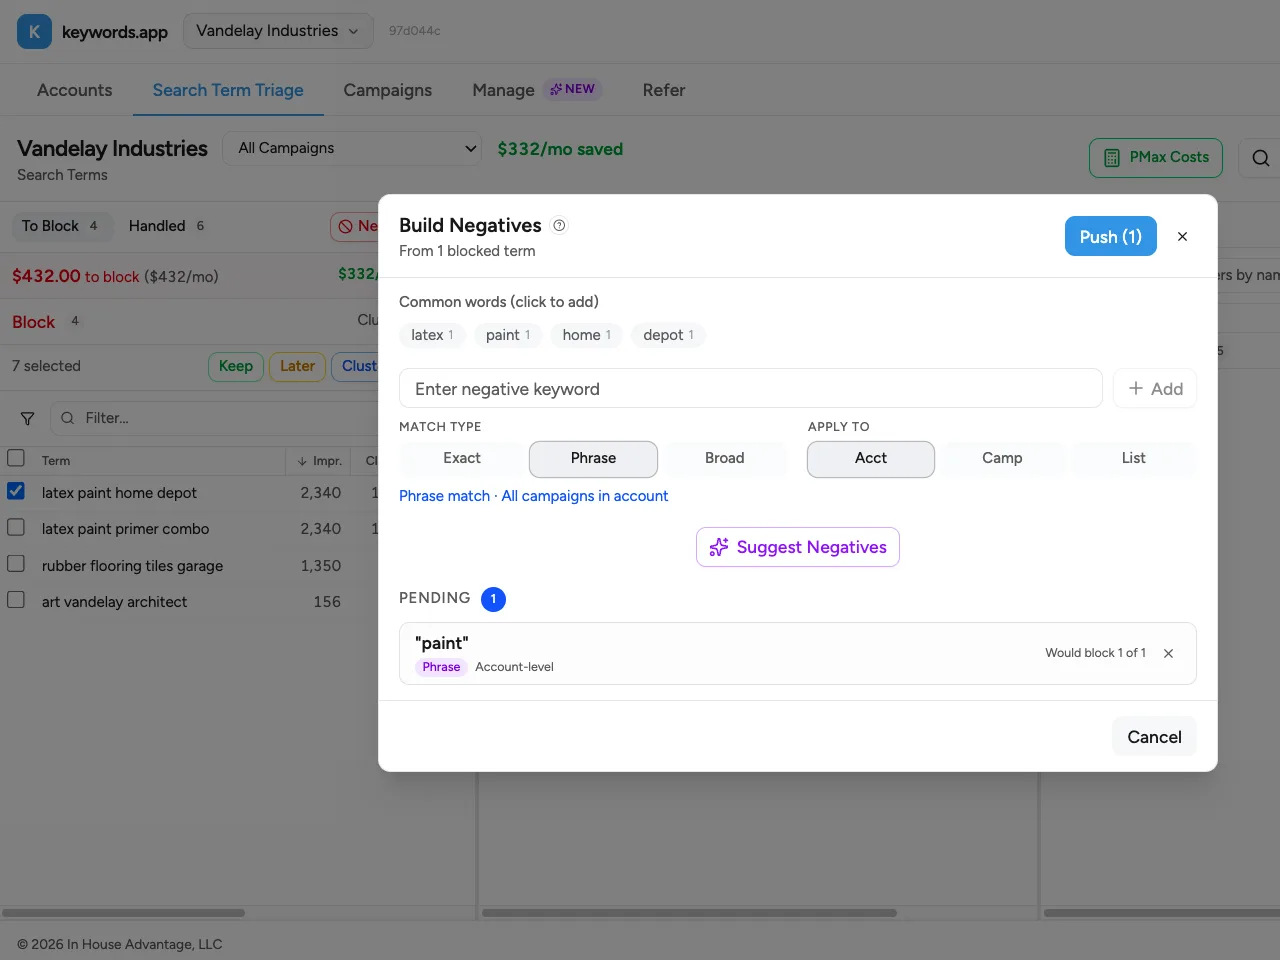This screenshot has width=1280, height=960.
Task: Click the Add button
Action: 1155,389
